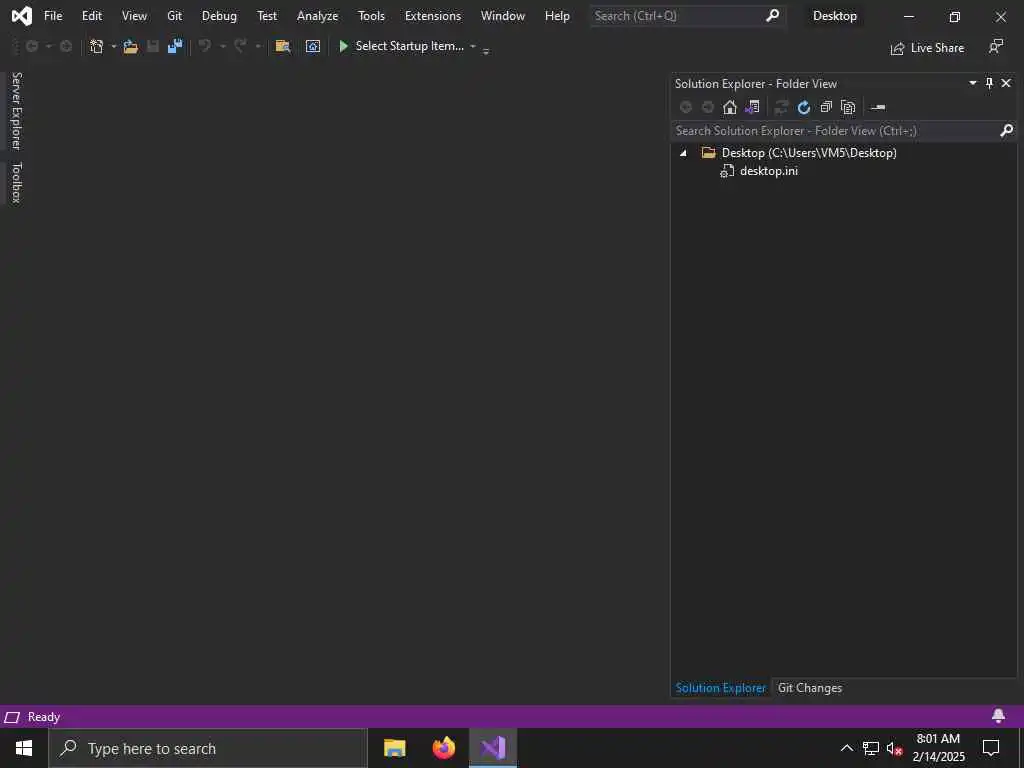1024x768 pixels.
Task: Click the Open File toolbar icon
Action: pos(131,46)
